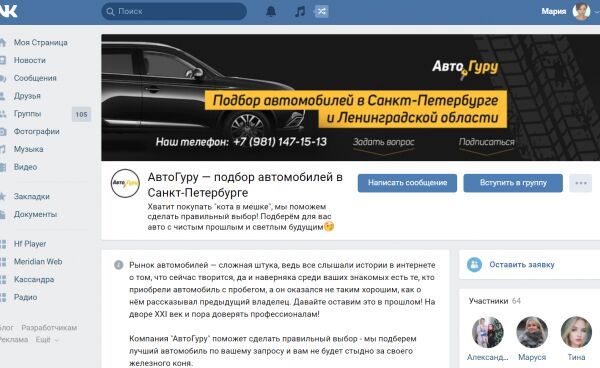Open the music note icon in header
Screen dimensions: 600x368
300,11
